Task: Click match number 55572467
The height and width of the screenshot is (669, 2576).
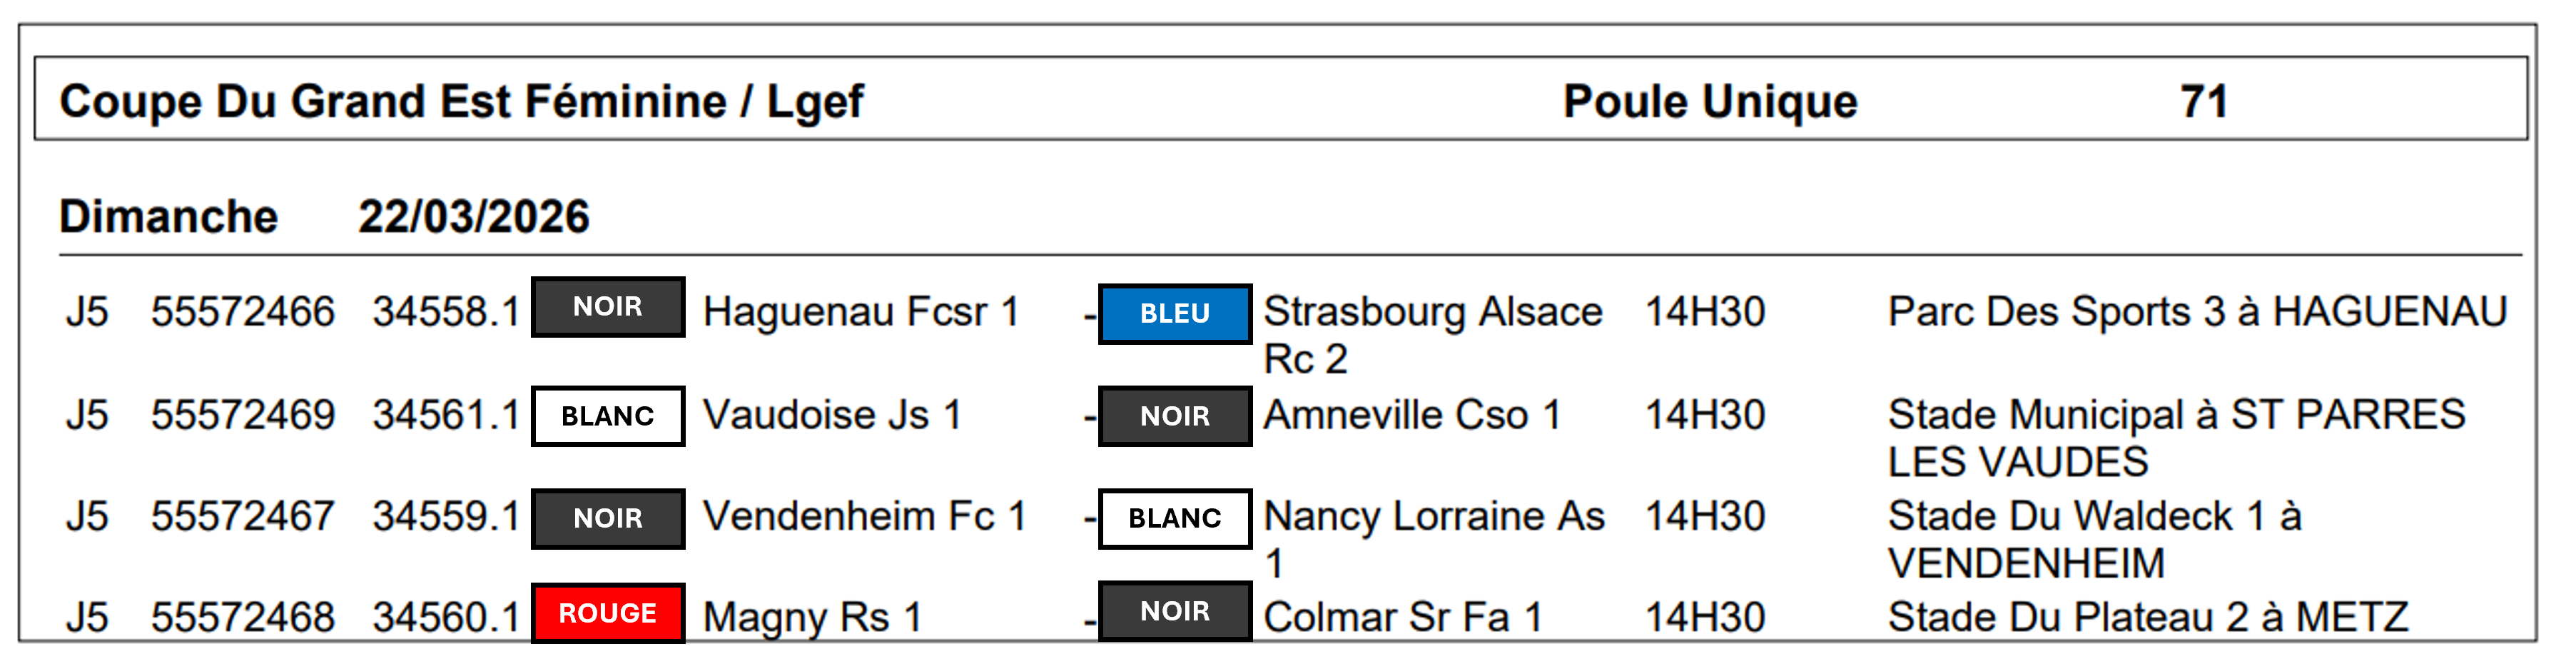Action: [243, 517]
